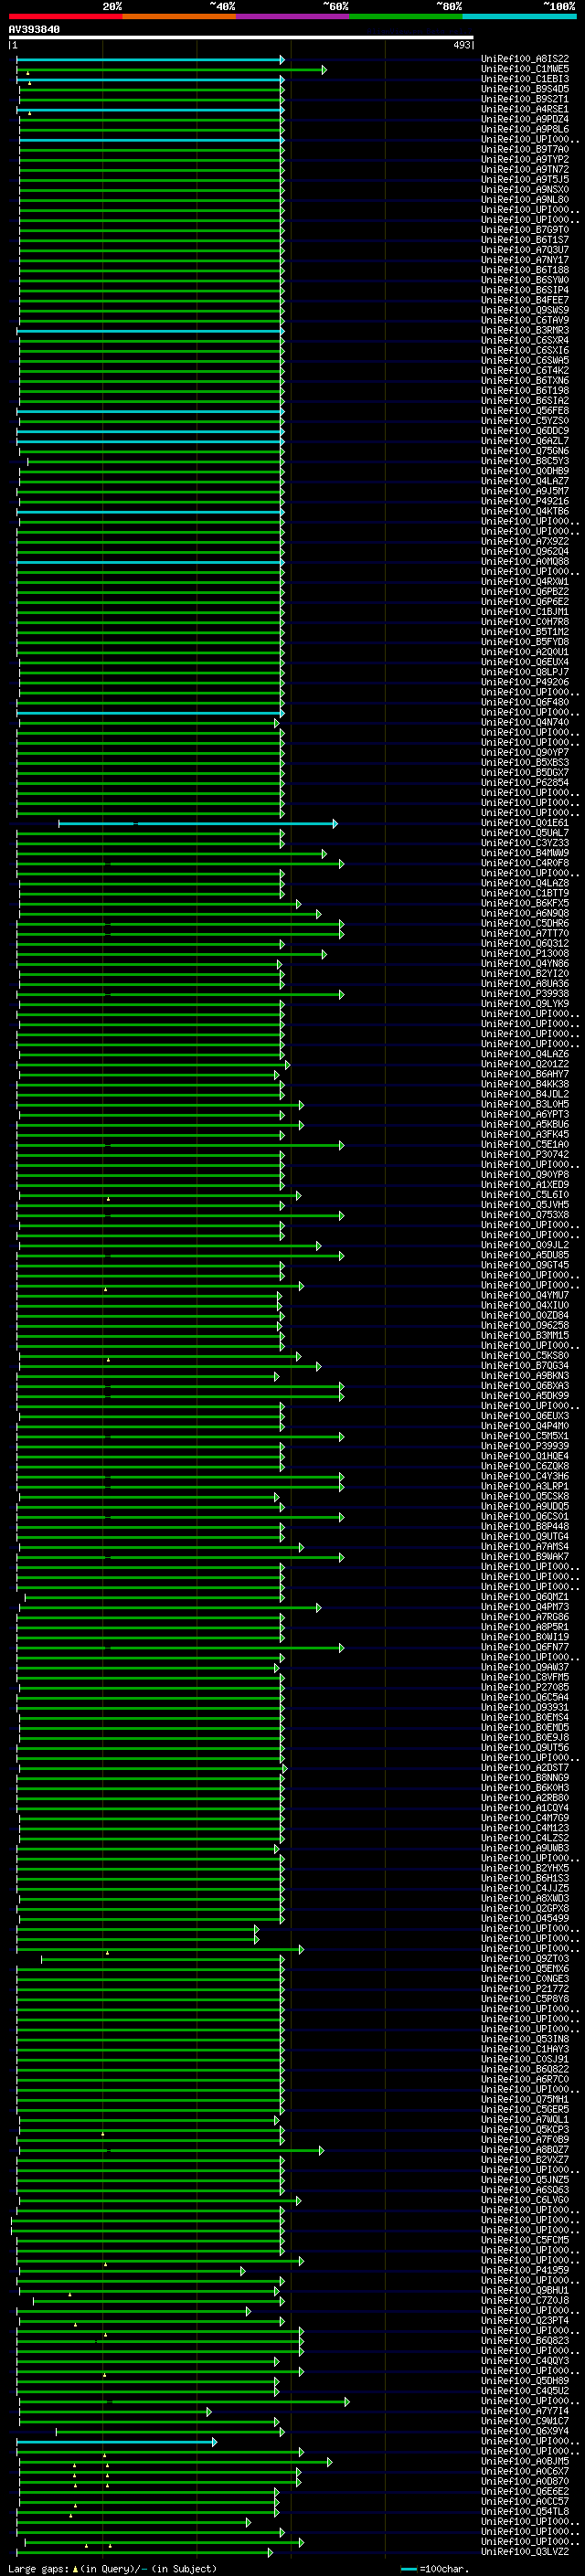
Task: Select hit label UniRef100_Q4KTB6
Action: click(525, 511)
